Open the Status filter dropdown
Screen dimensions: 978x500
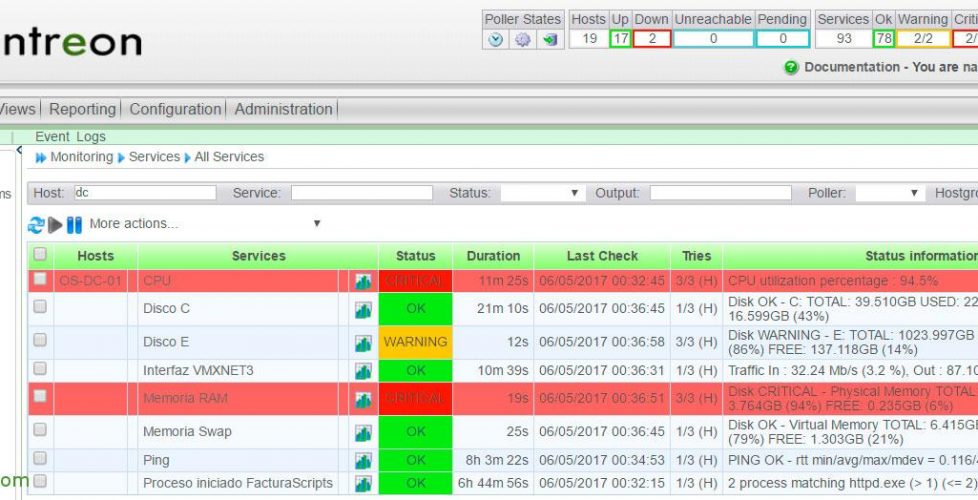pos(542,193)
